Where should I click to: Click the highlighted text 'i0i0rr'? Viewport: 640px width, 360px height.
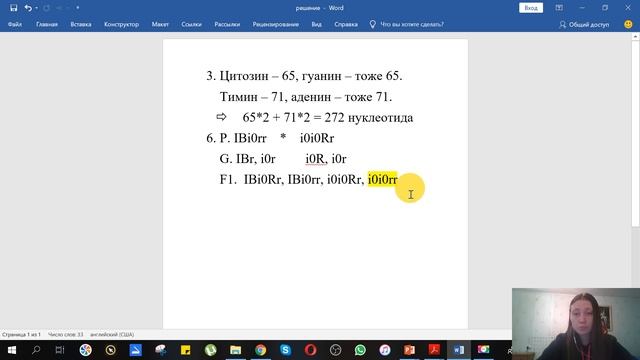click(382, 179)
